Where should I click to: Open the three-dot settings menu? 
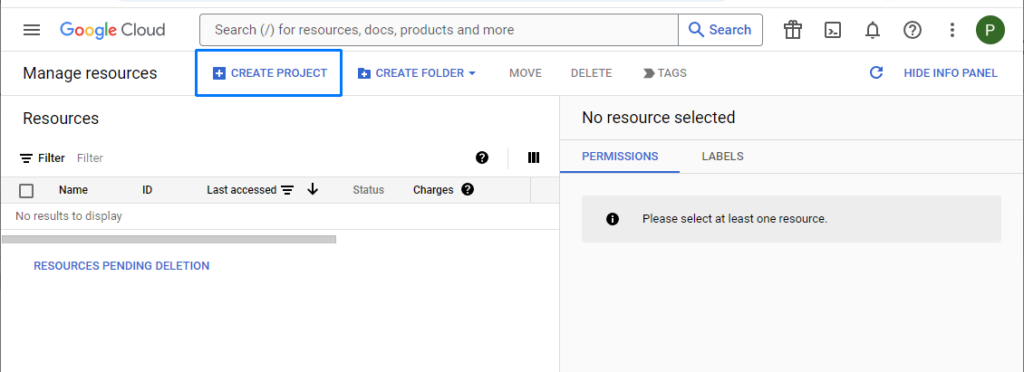(952, 30)
